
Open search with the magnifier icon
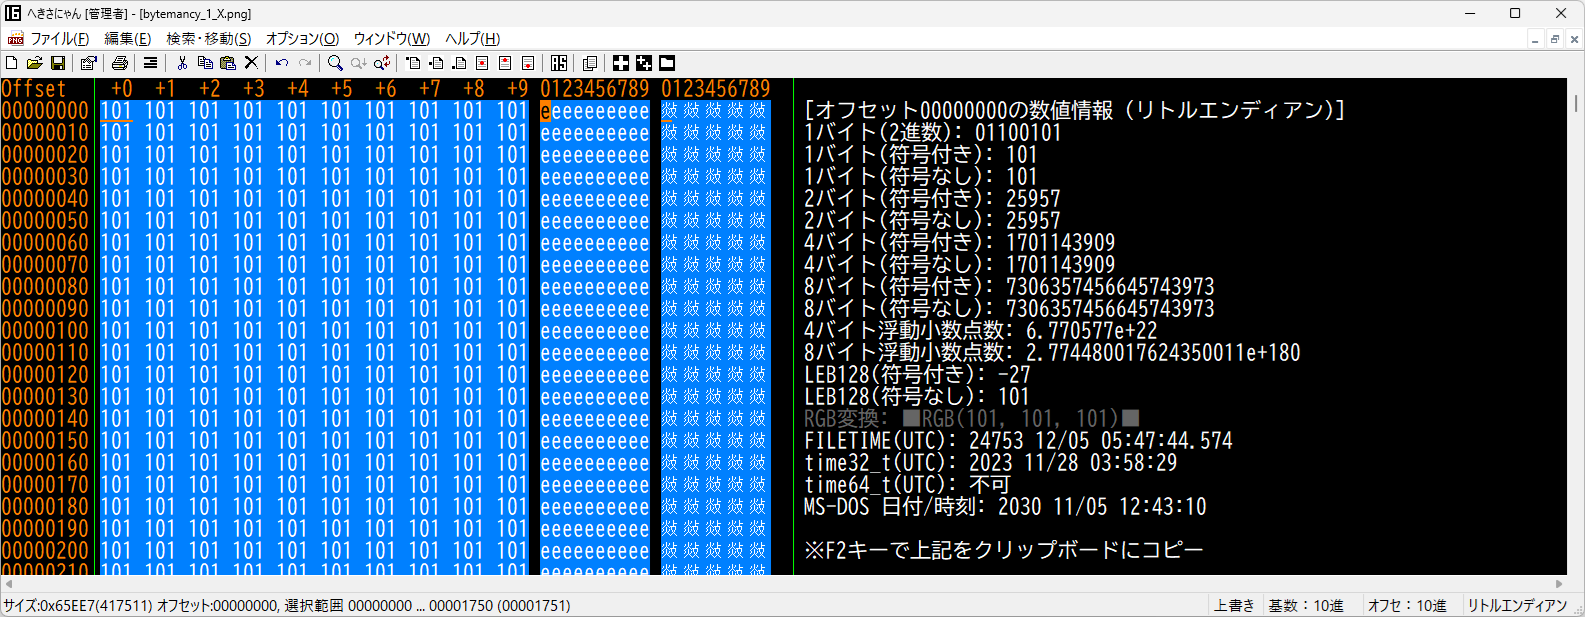pos(335,63)
